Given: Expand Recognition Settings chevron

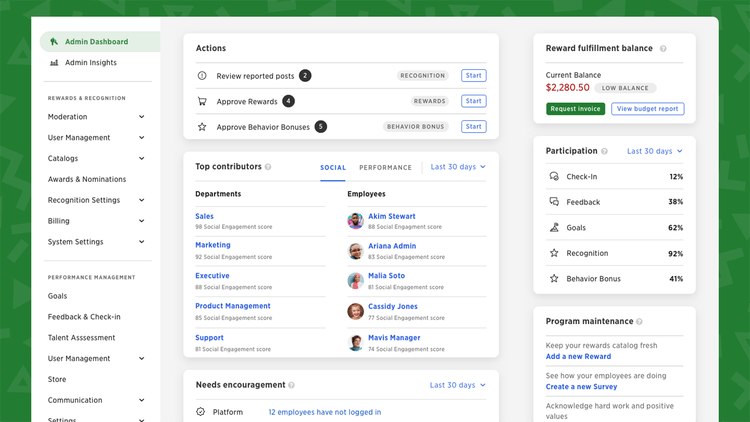Looking at the screenshot, I should pos(142,200).
